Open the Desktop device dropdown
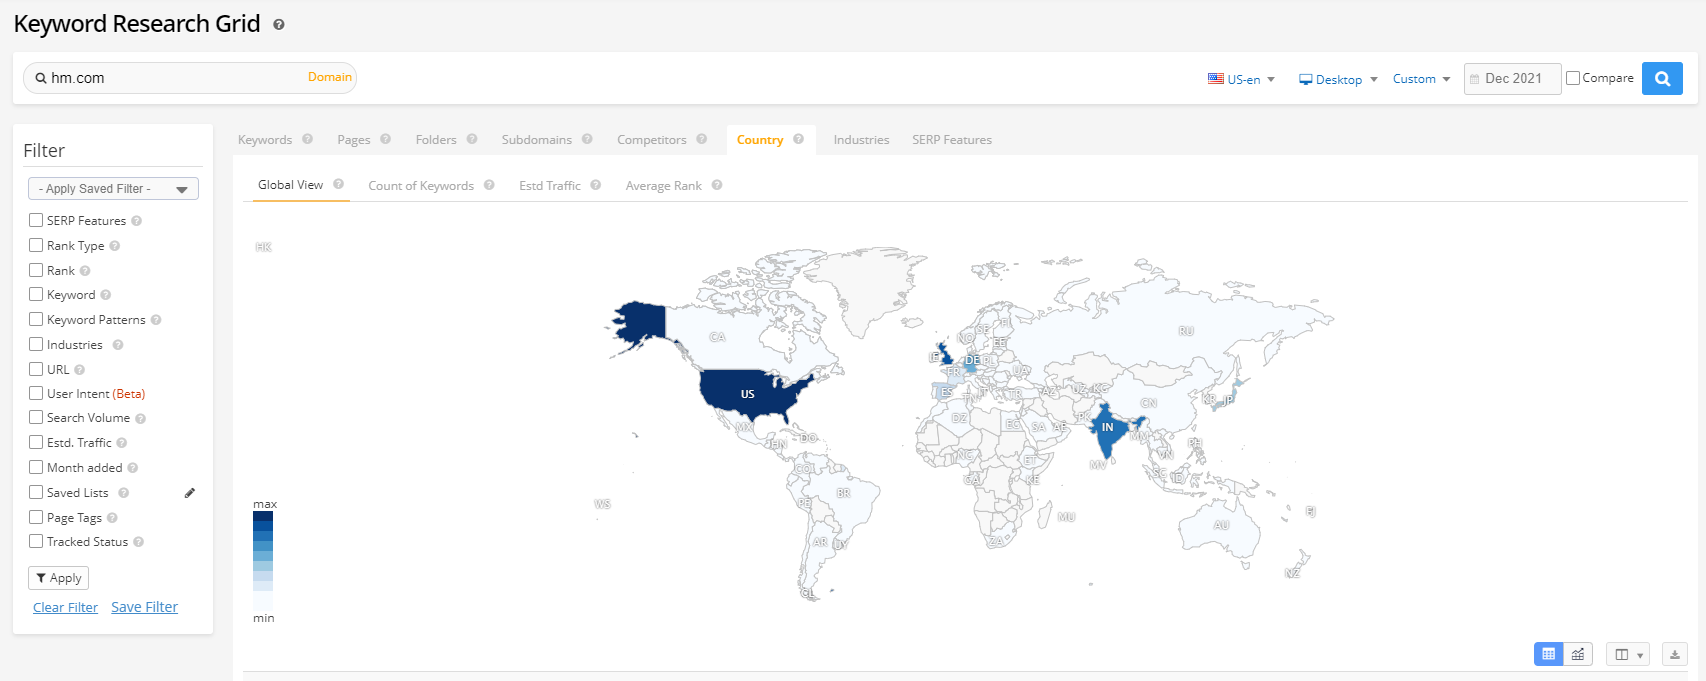Screen dimensions: 1706x681 1338,79
